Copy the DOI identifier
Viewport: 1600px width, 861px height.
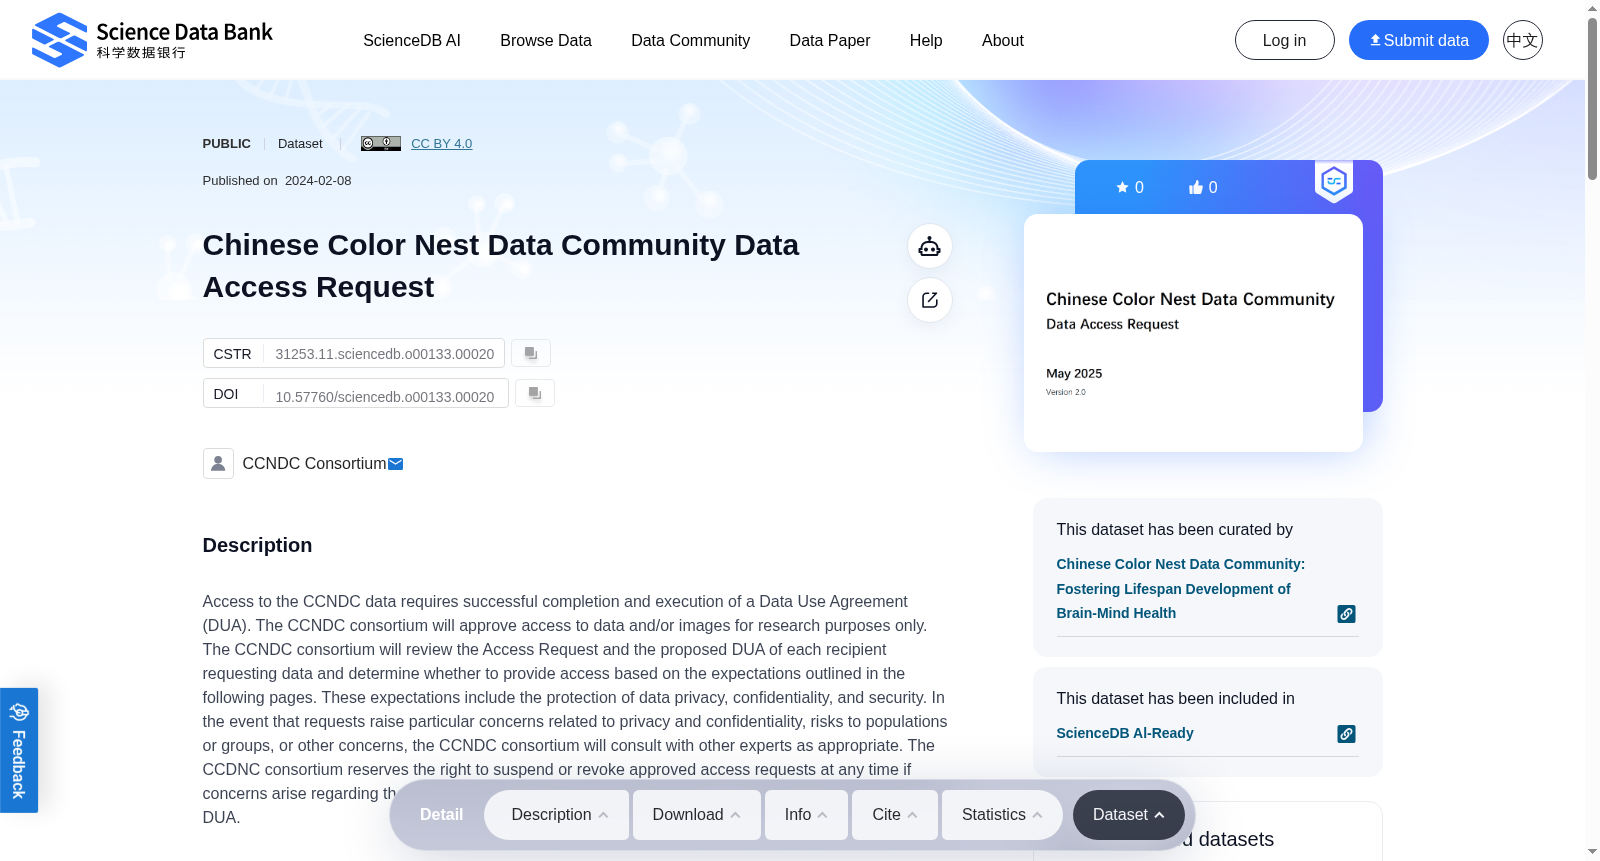coord(535,393)
